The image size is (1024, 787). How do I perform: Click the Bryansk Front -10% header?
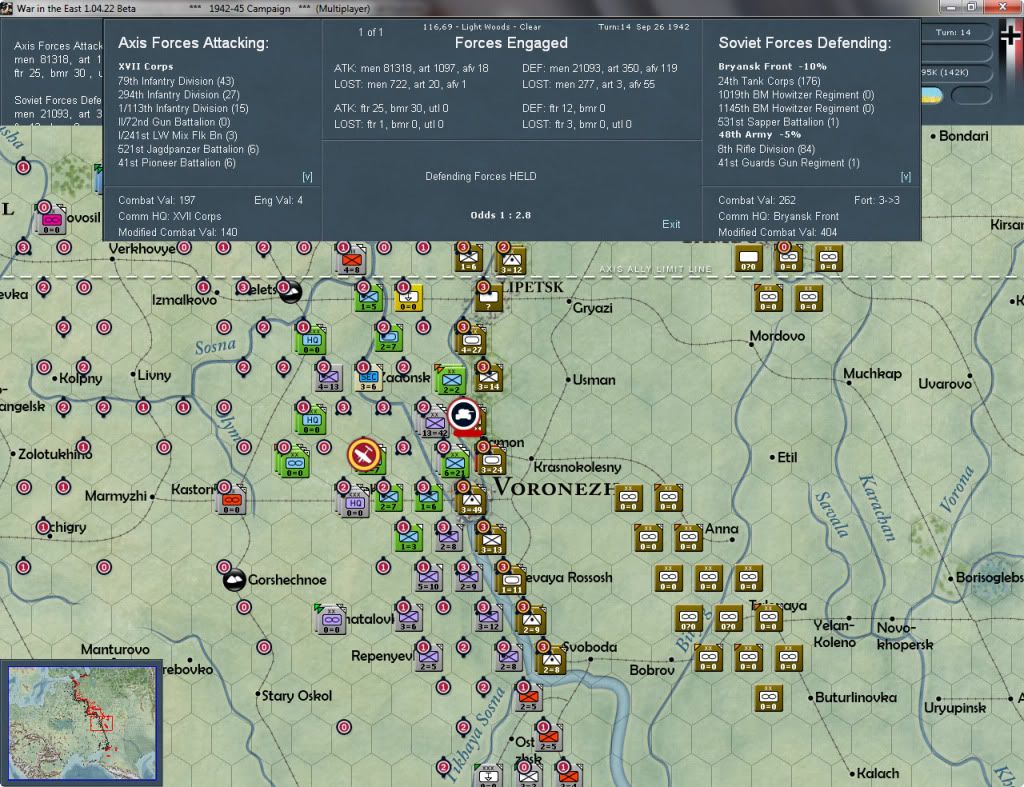pyautogui.click(x=772, y=67)
